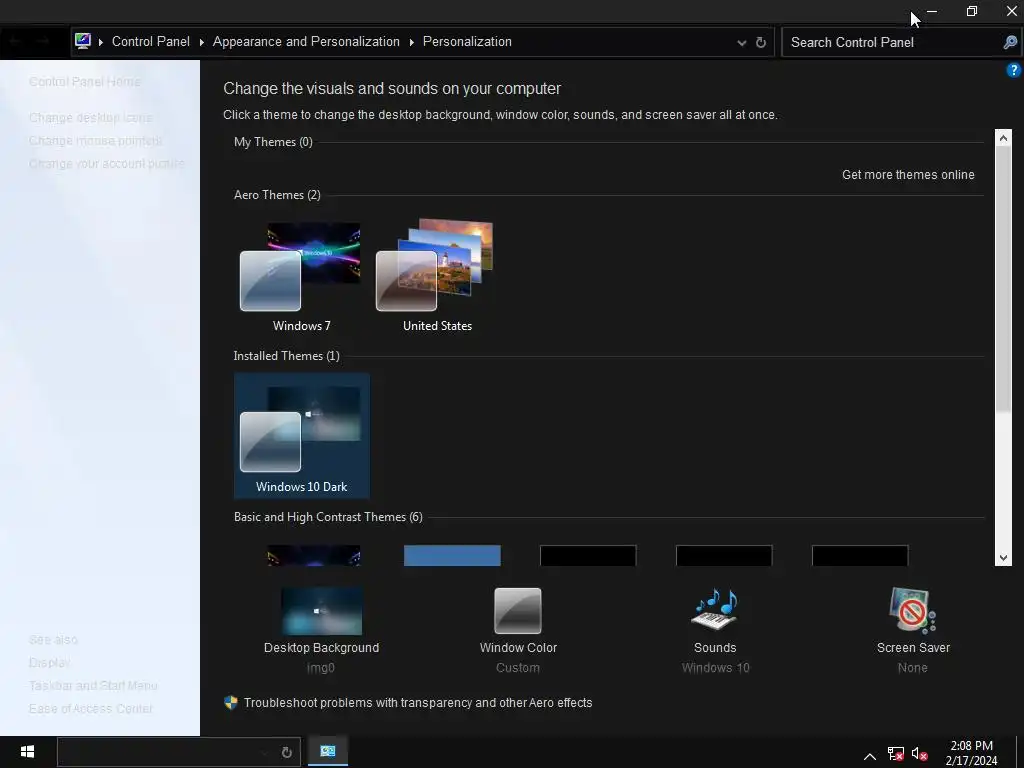Click the network status tray icon
1024x768 pixels.
(x=895, y=754)
